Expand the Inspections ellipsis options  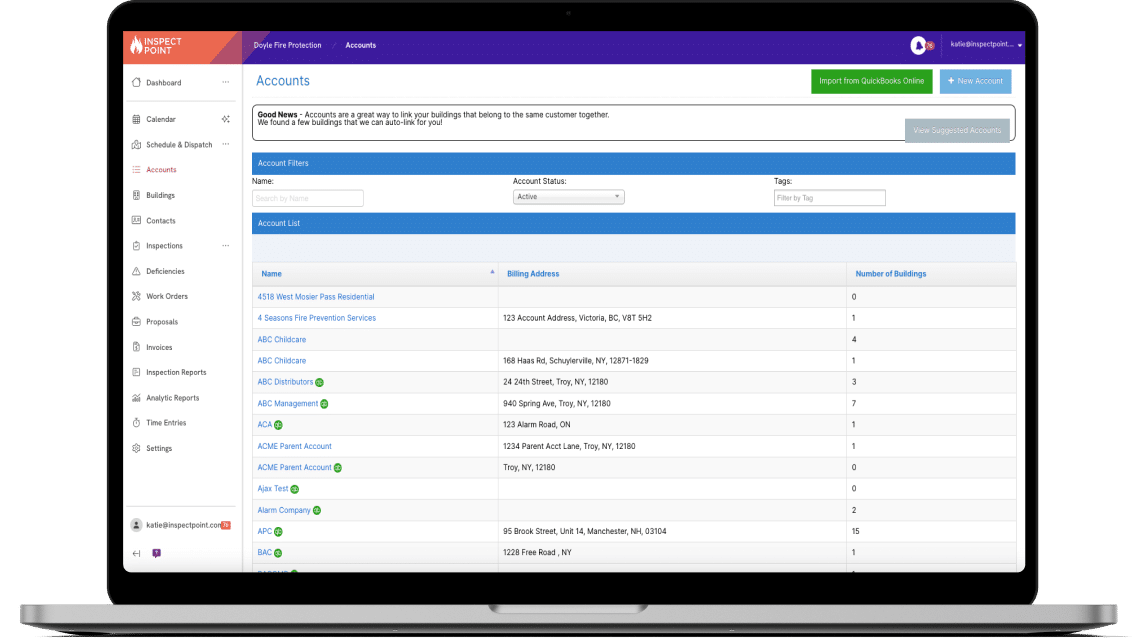226,245
